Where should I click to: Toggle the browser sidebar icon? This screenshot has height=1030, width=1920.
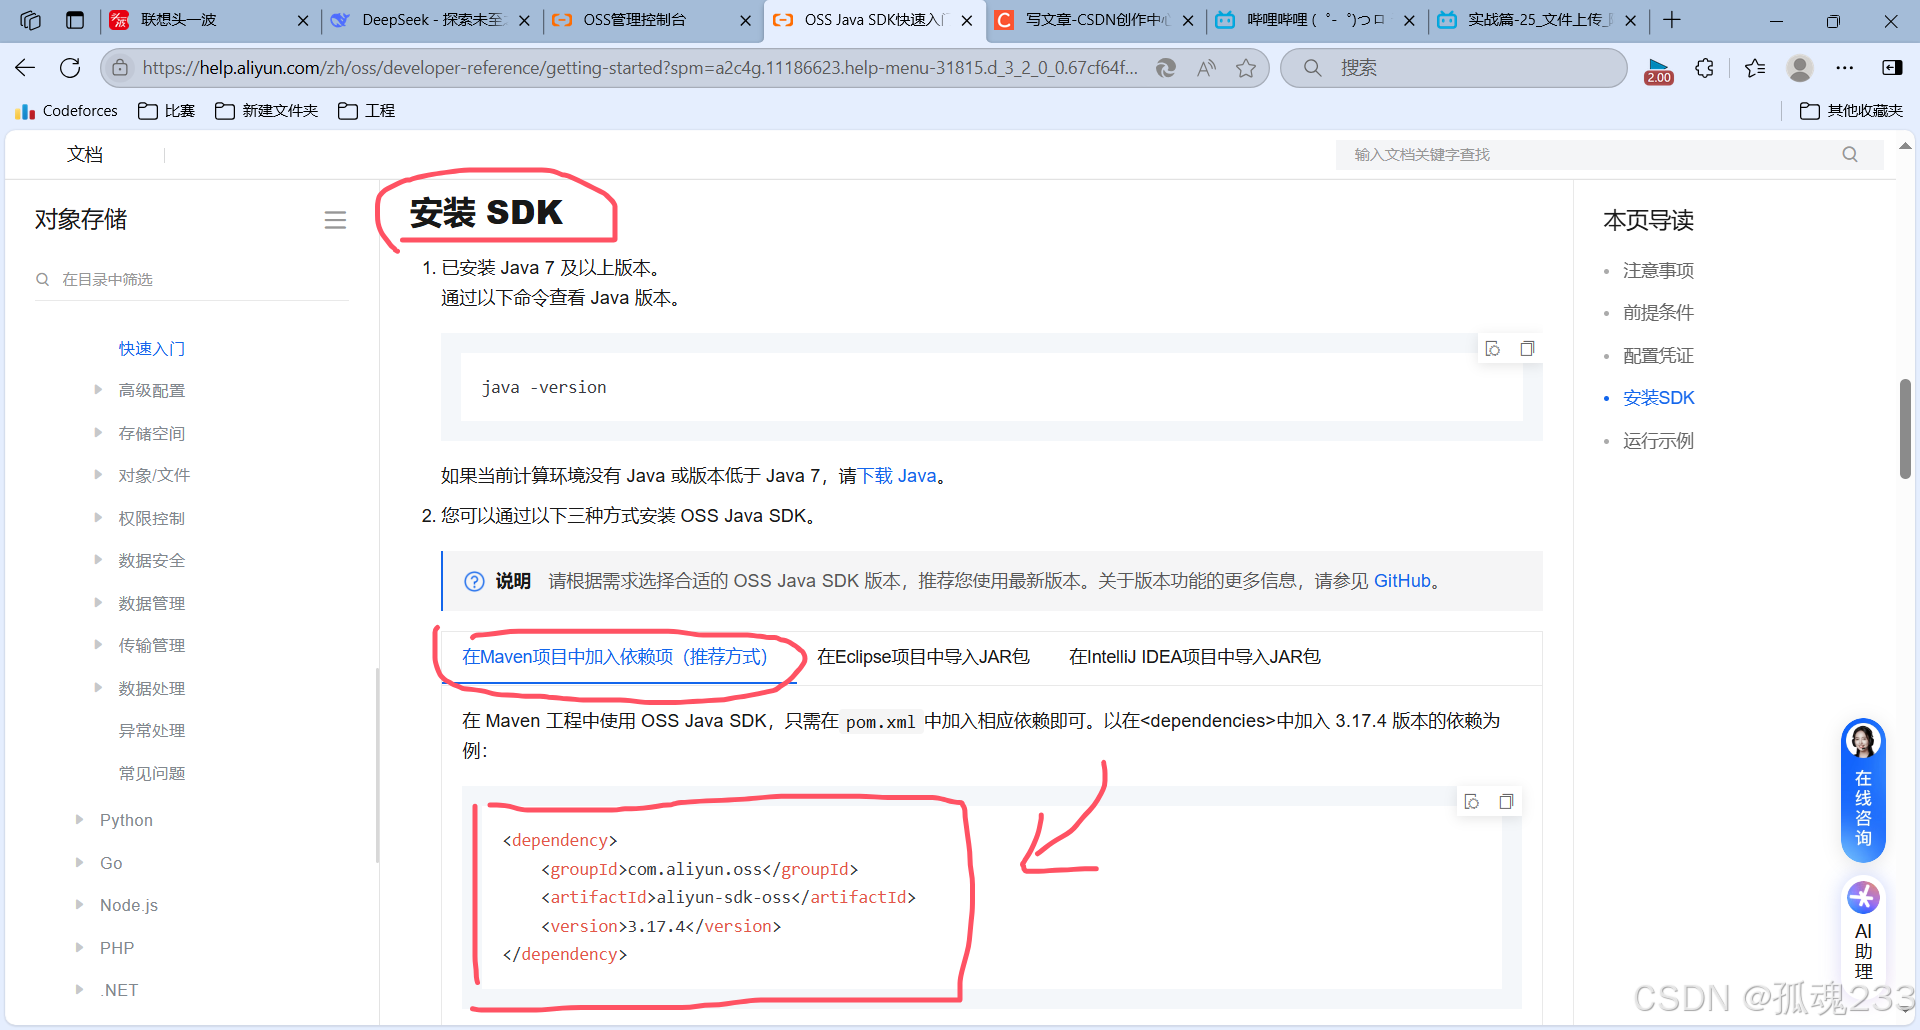(1892, 68)
